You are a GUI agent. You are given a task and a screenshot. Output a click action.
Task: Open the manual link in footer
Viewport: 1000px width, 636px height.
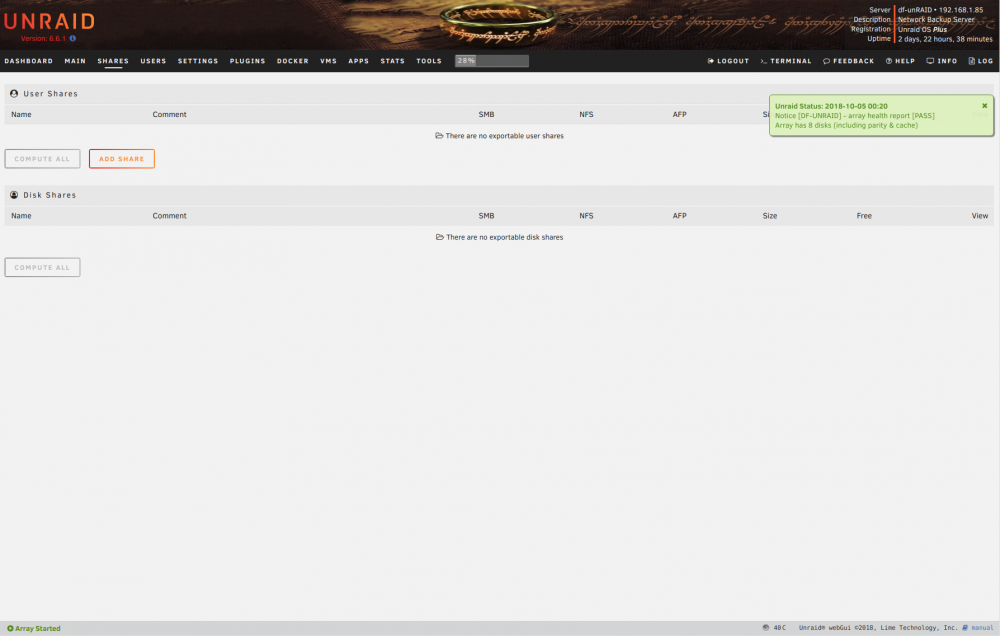pos(978,628)
